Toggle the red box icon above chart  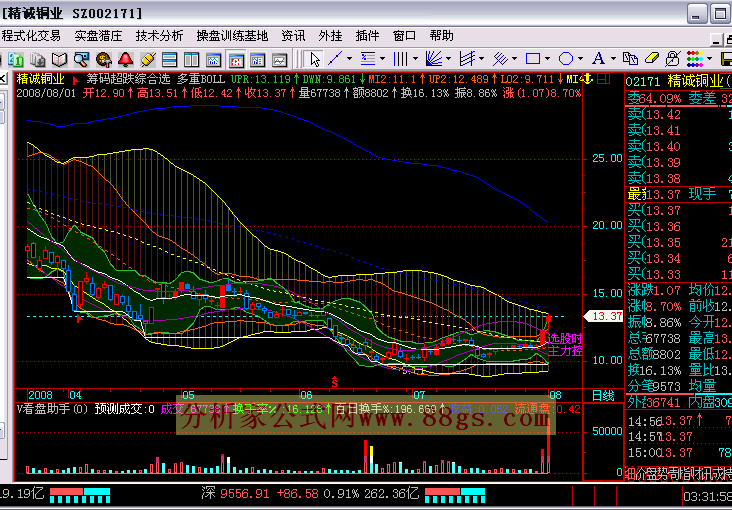pyautogui.click(x=604, y=79)
